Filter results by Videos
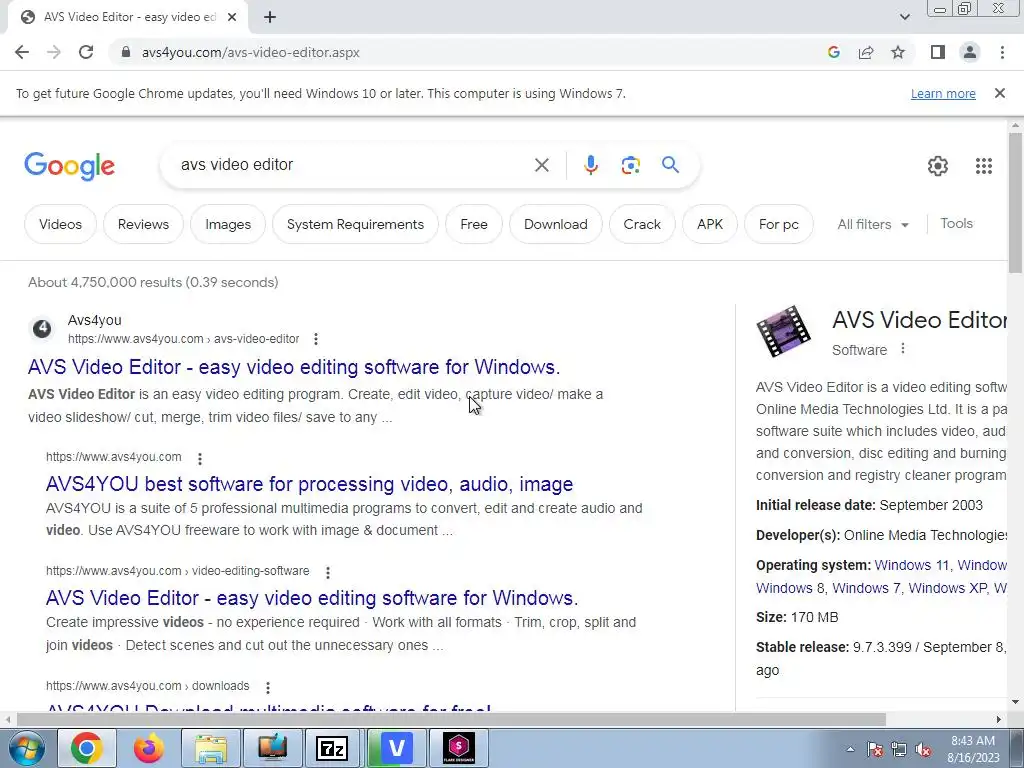This screenshot has width=1024, height=768. click(60, 224)
